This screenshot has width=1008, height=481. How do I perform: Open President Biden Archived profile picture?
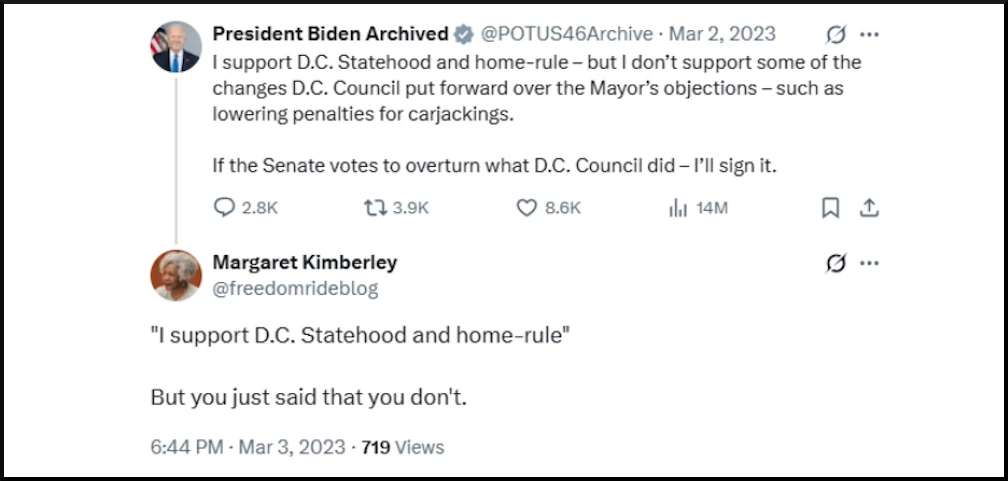click(176, 47)
